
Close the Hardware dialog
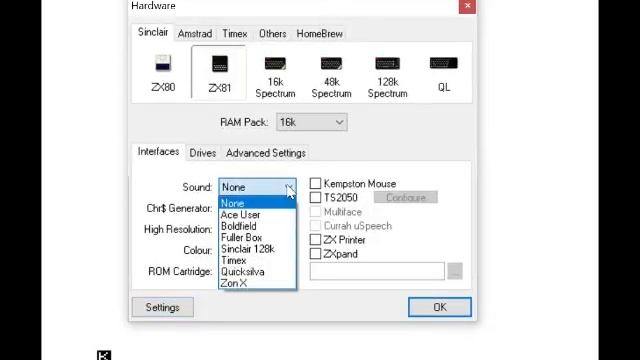click(x=467, y=6)
